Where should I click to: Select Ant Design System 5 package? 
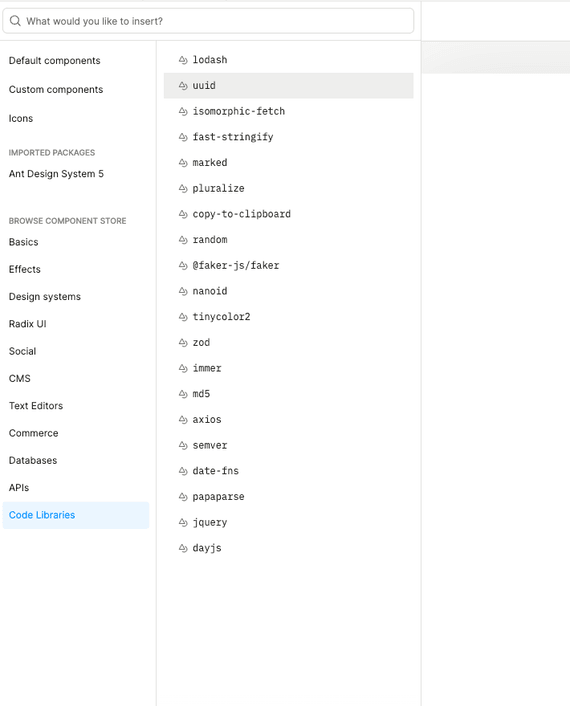tap(56, 174)
